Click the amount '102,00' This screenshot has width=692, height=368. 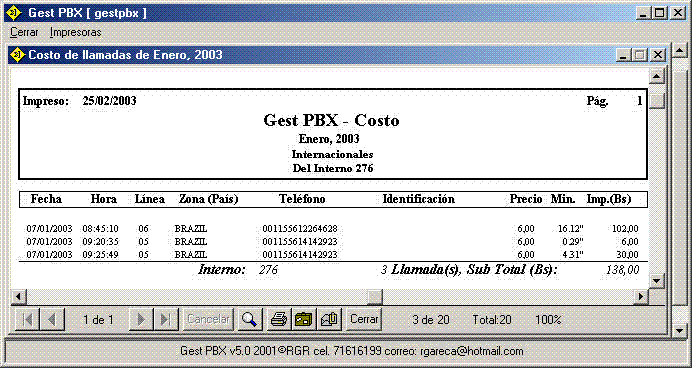625,229
